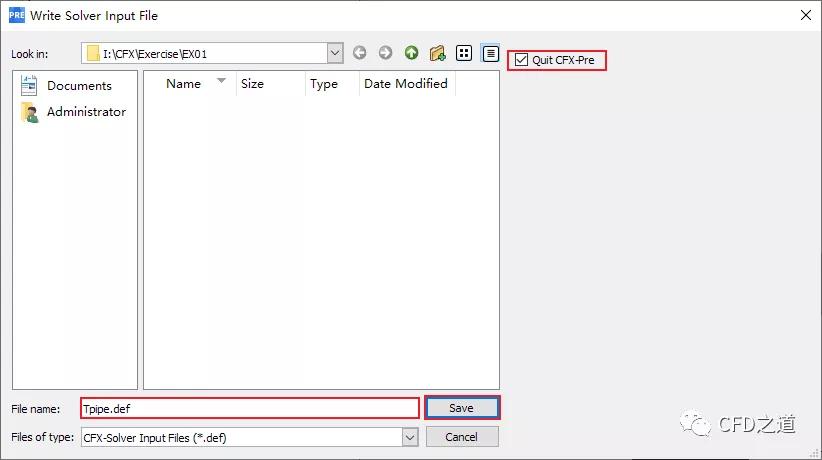Navigate up to parent directory

click(412, 53)
